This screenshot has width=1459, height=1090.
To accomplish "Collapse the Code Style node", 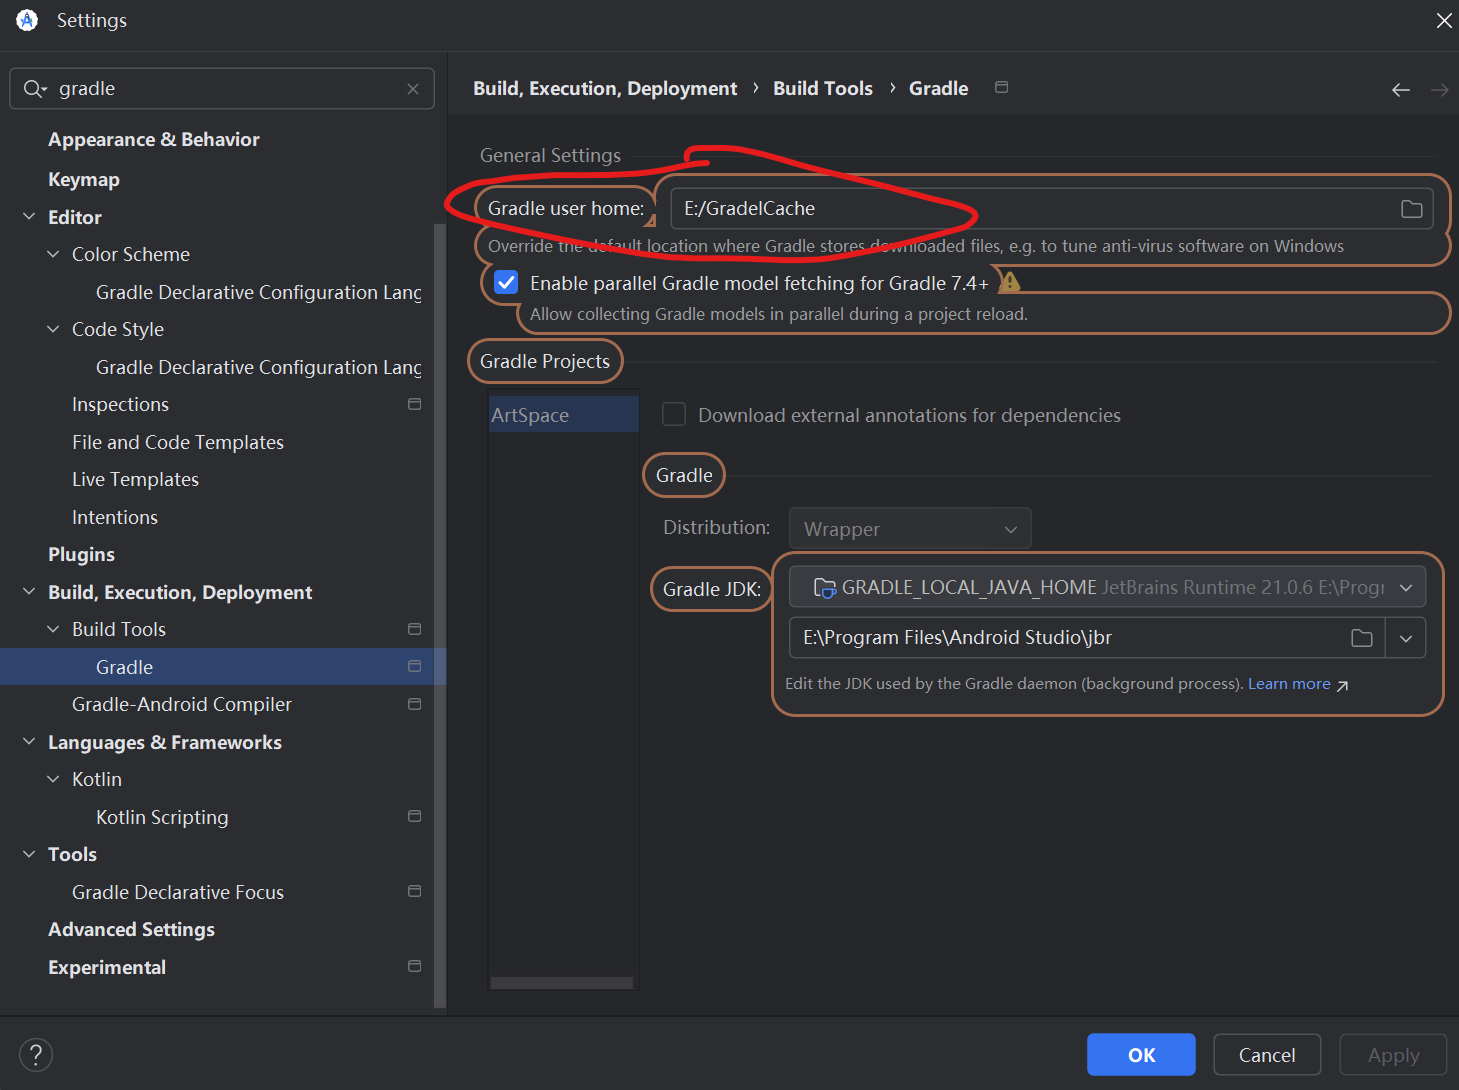I will [53, 329].
